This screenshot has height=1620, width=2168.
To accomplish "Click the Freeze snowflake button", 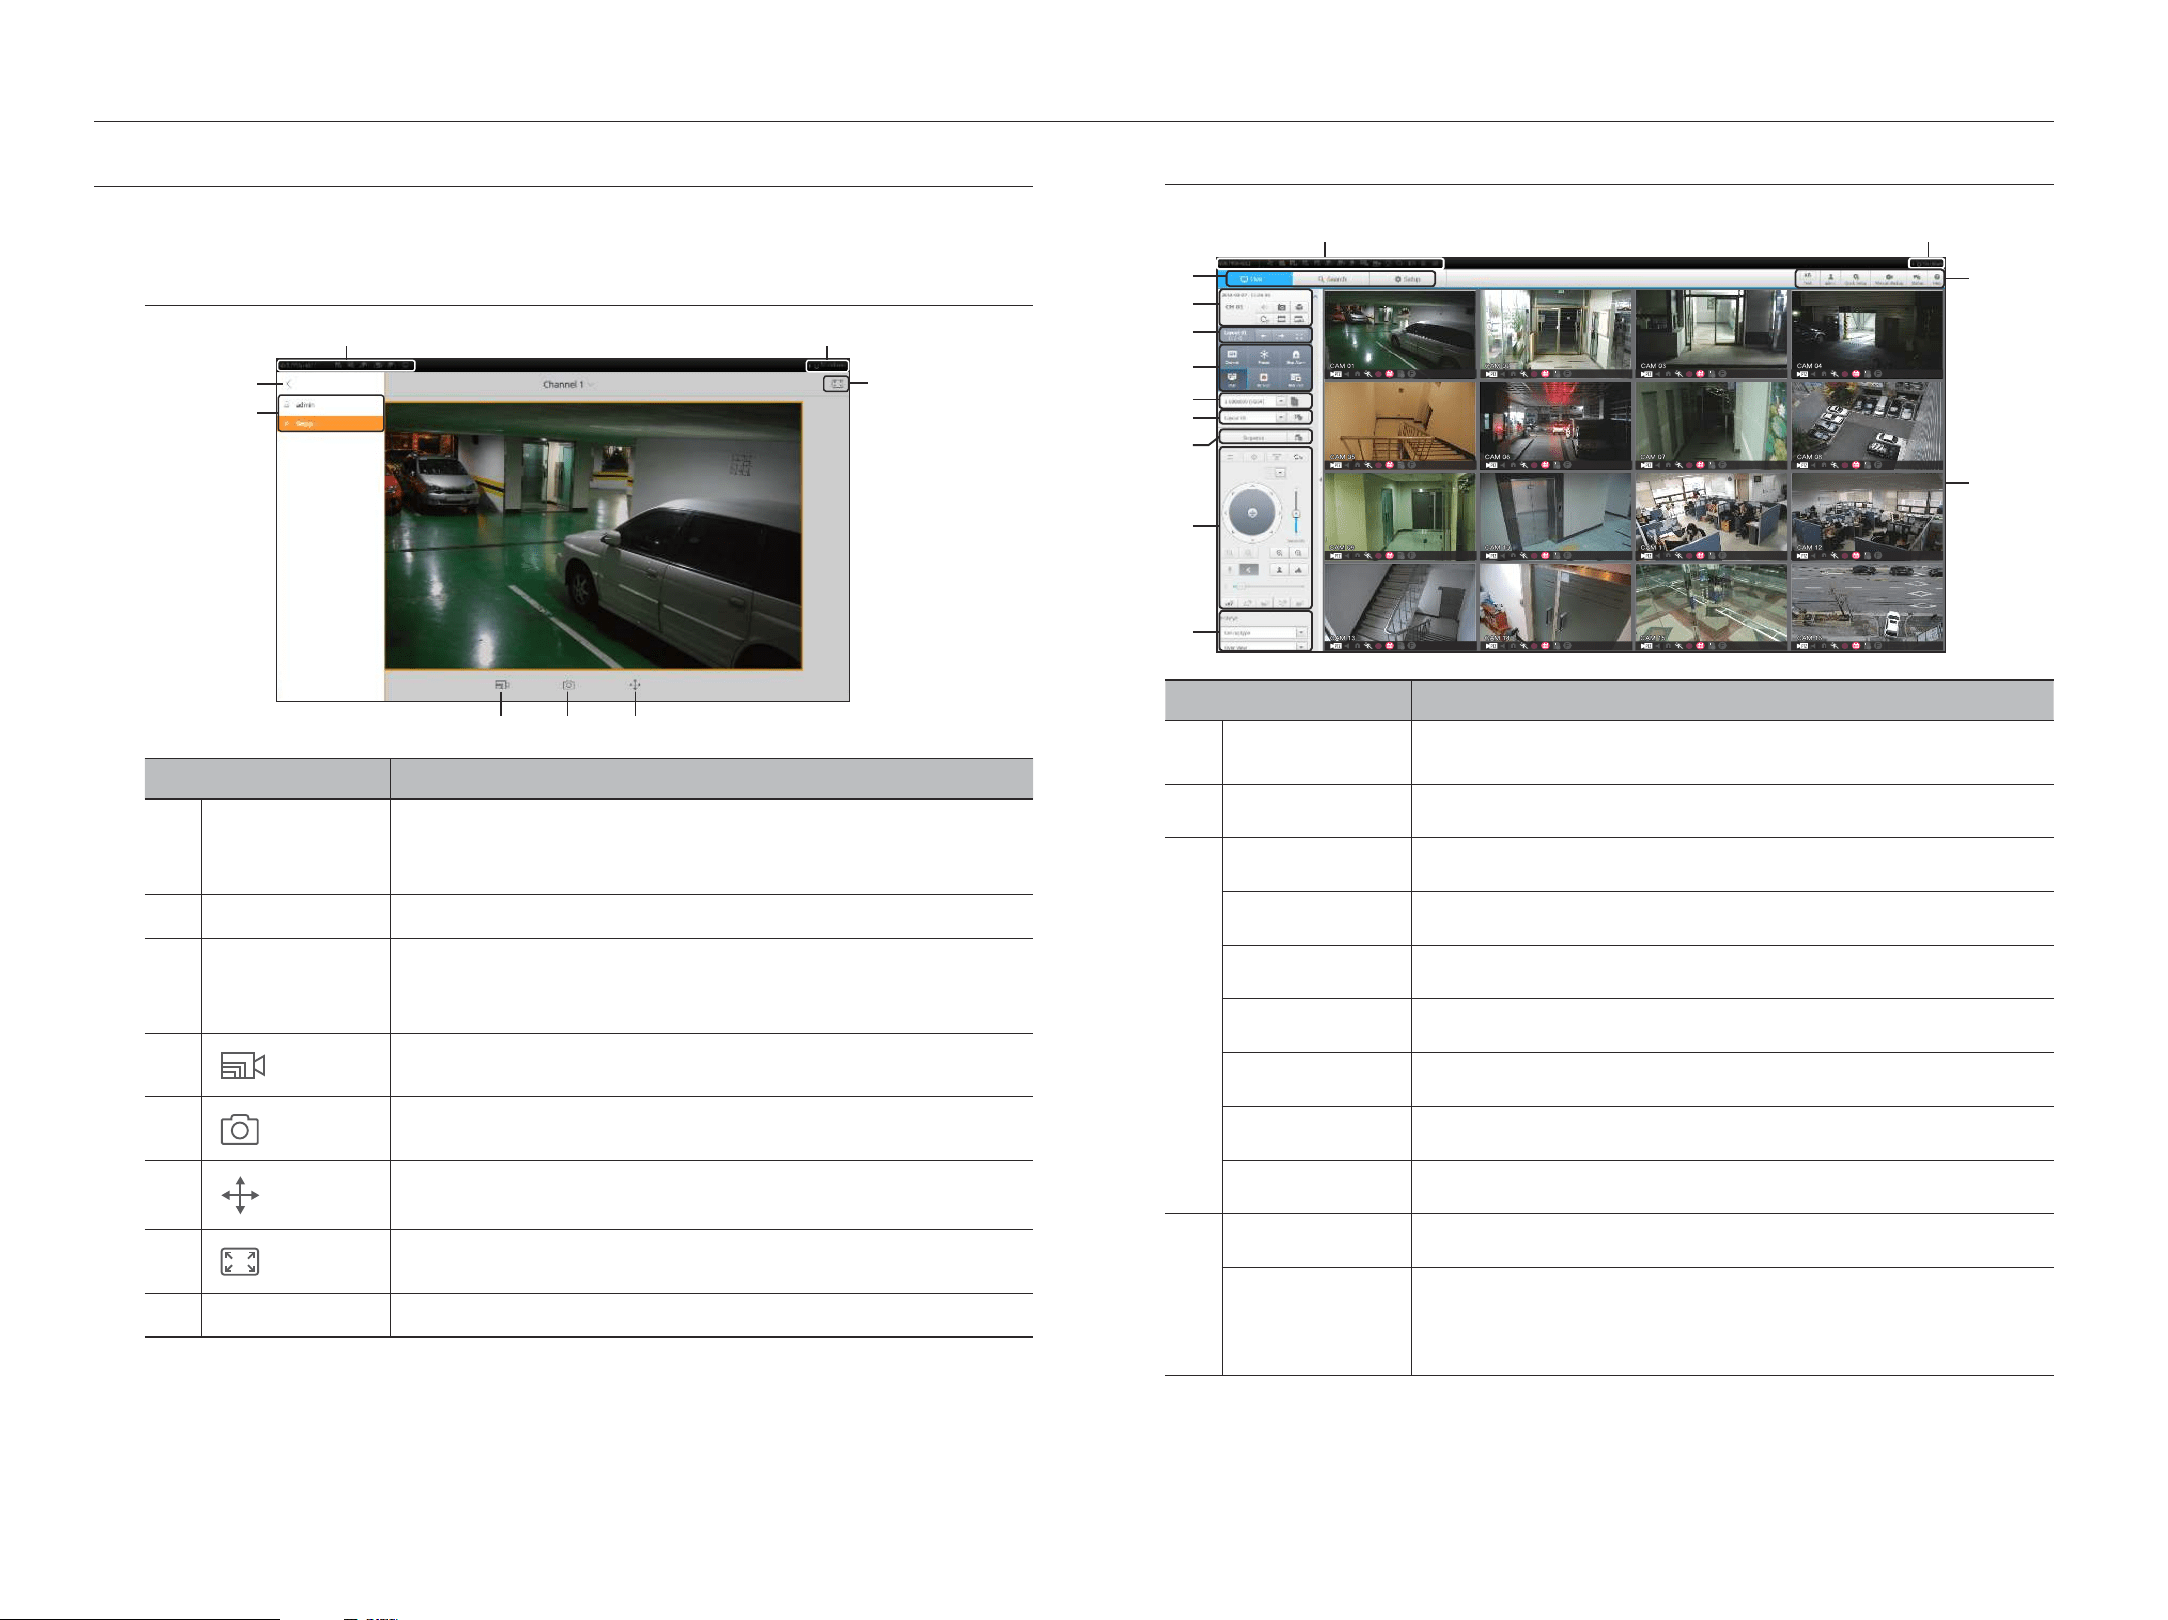I will (x=1264, y=357).
